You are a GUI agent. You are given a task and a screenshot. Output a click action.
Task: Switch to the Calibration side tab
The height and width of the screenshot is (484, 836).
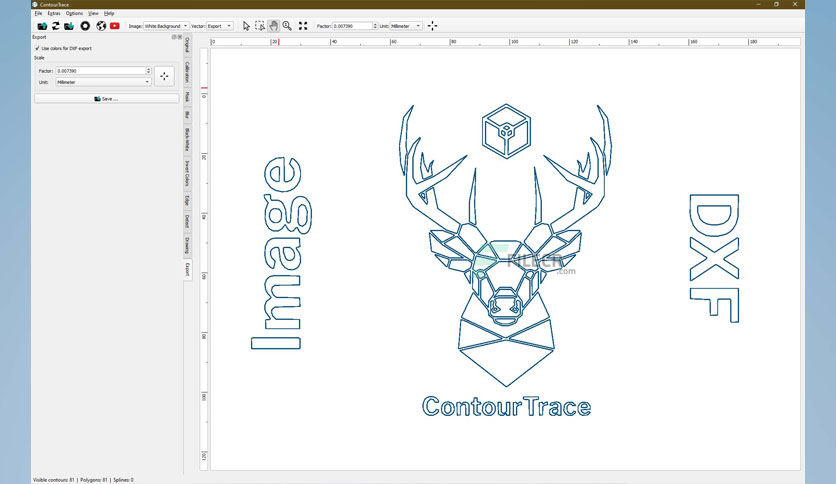187,72
